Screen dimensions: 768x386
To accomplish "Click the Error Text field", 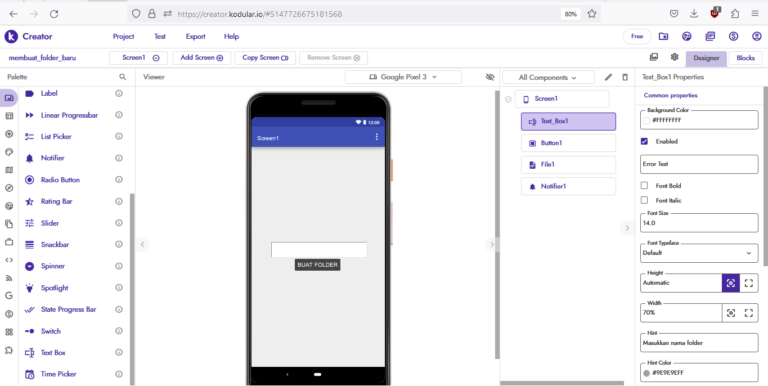I will click(699, 164).
